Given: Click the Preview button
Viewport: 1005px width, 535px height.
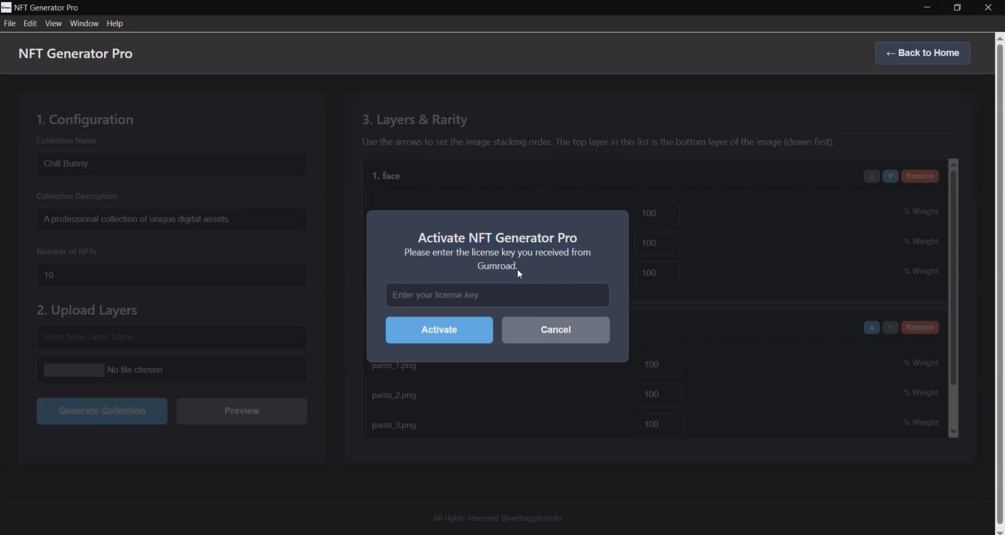Looking at the screenshot, I should point(242,411).
